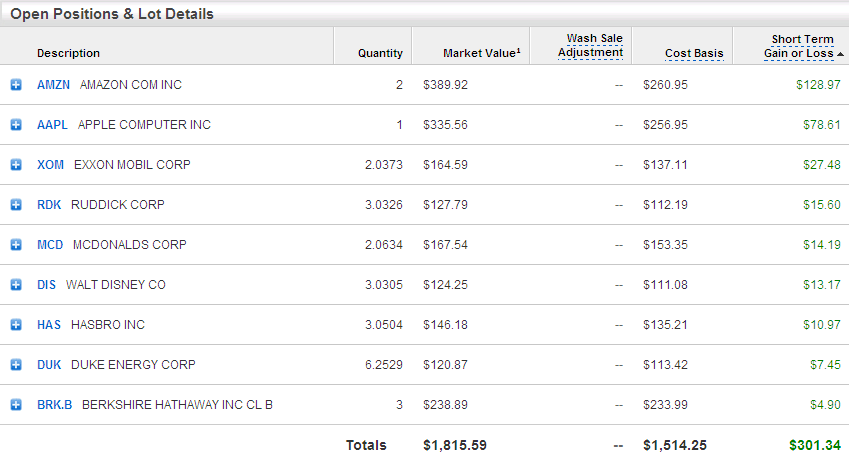Click the plus icon beside RDK

tap(16, 205)
